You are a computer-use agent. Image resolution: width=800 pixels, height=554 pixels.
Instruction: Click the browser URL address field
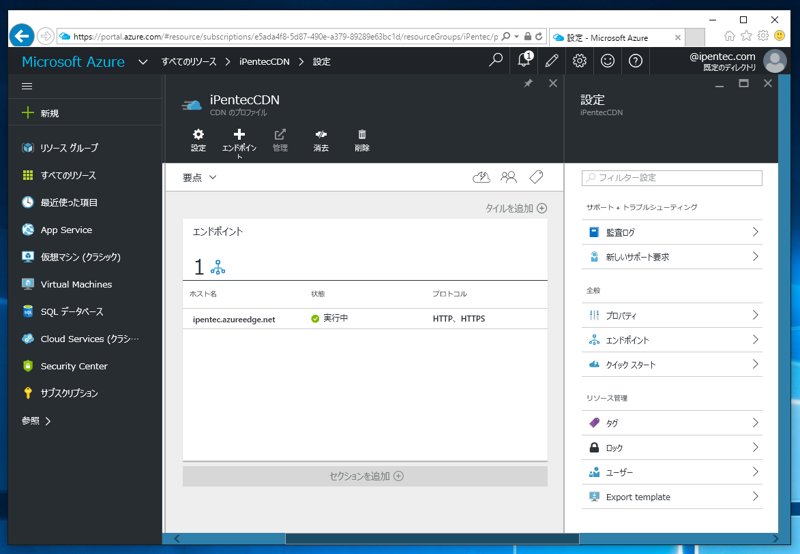pos(285,36)
